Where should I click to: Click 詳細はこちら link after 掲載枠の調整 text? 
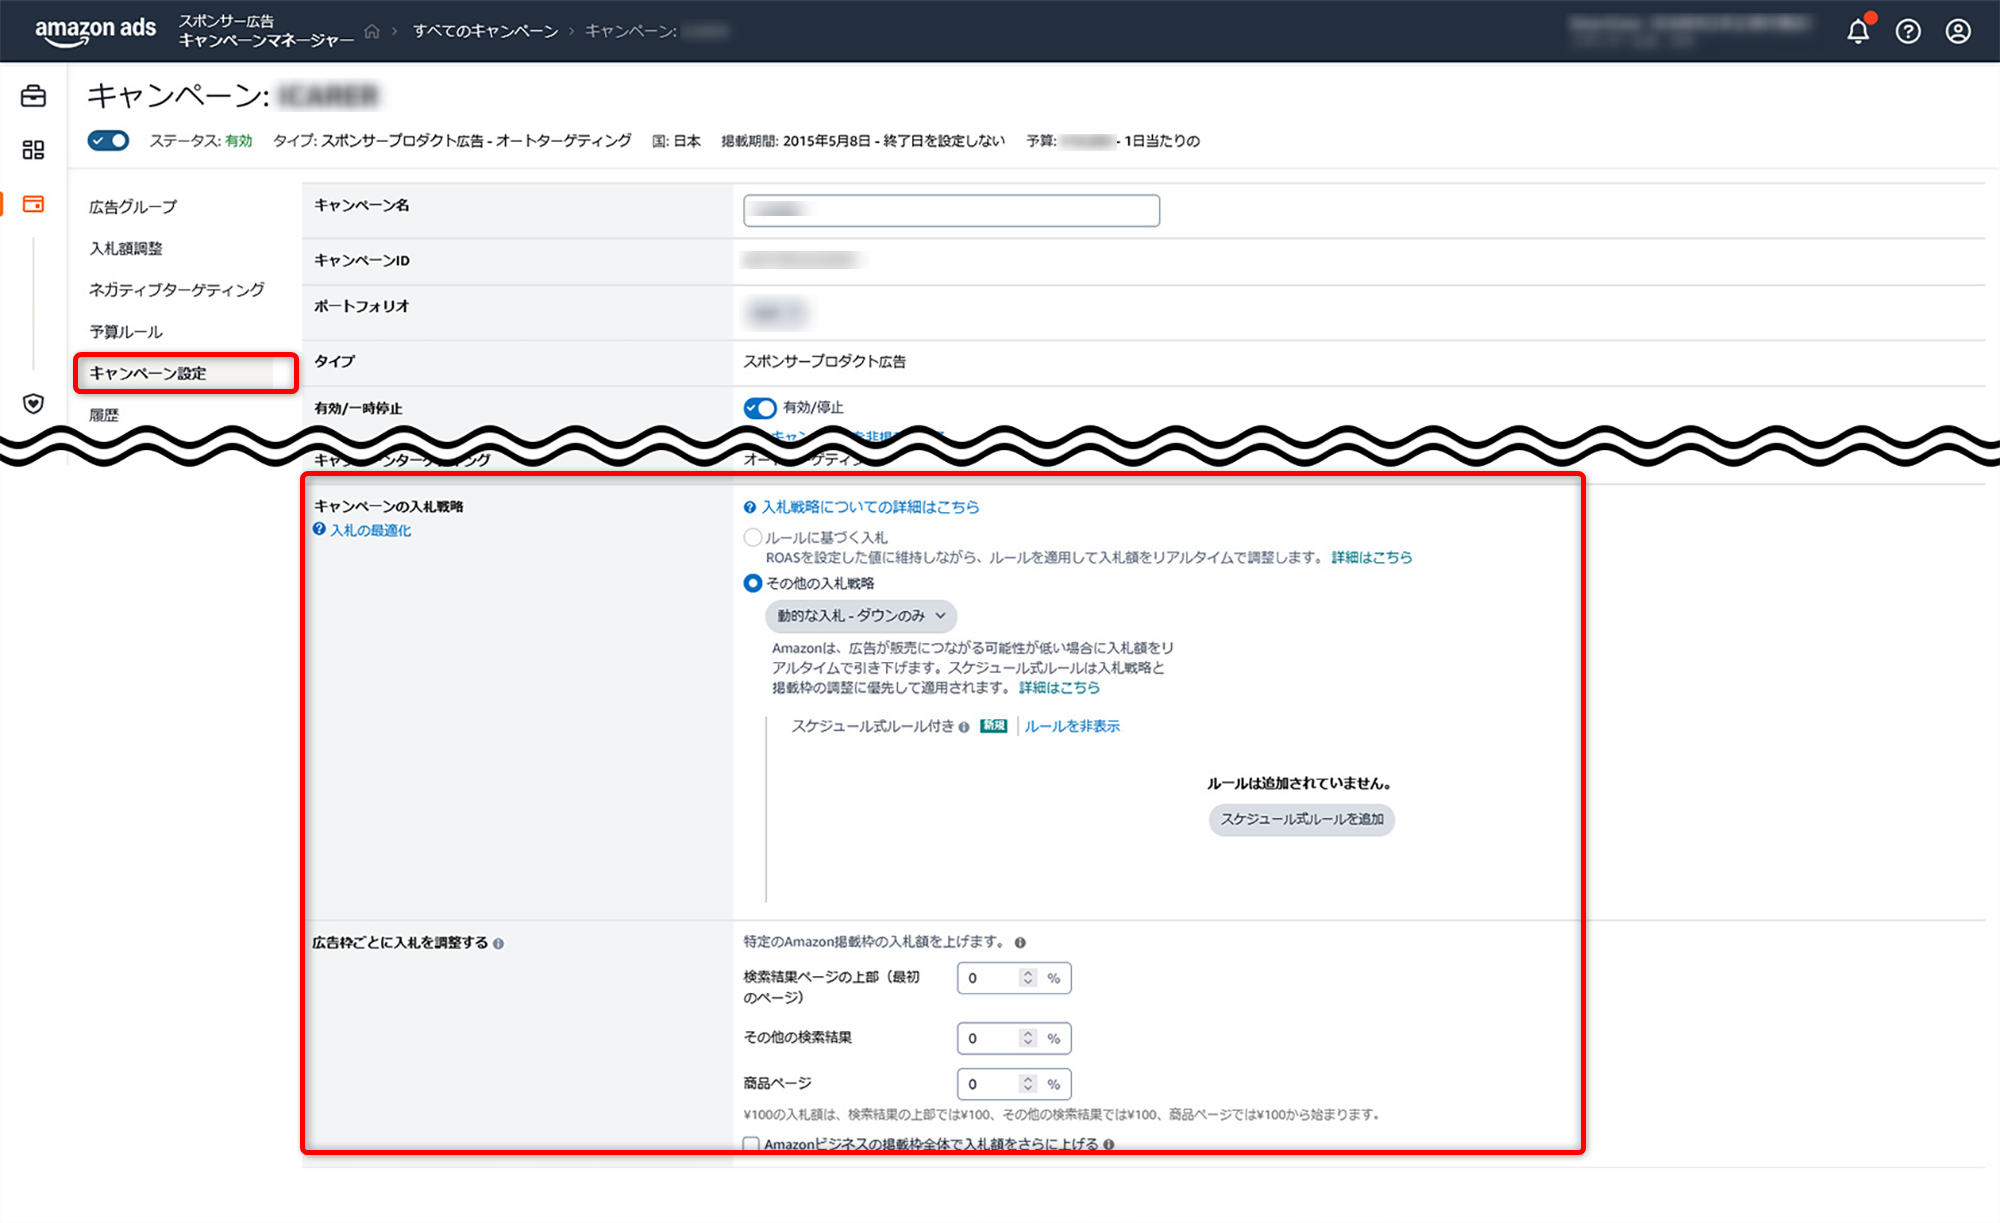(1060, 688)
